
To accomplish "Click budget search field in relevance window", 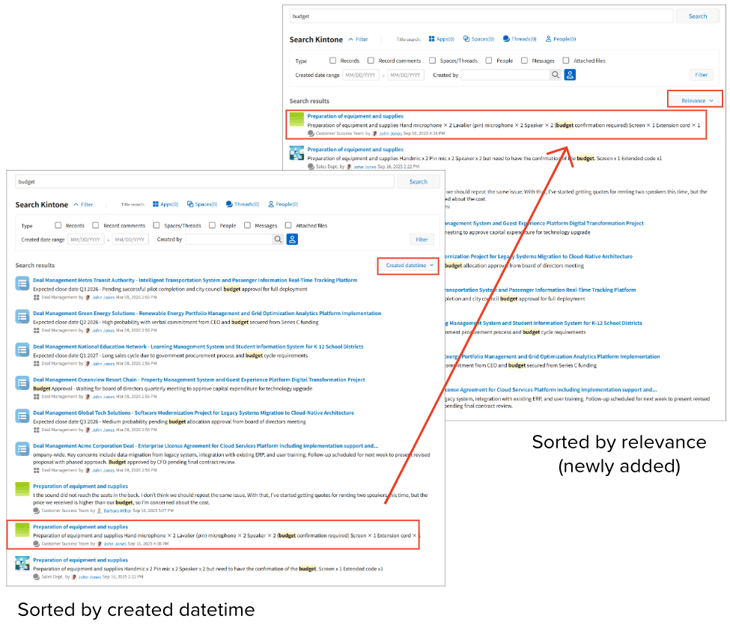I will coord(481,16).
